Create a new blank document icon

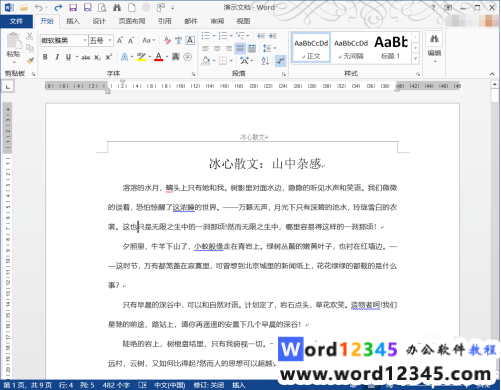(132, 7)
